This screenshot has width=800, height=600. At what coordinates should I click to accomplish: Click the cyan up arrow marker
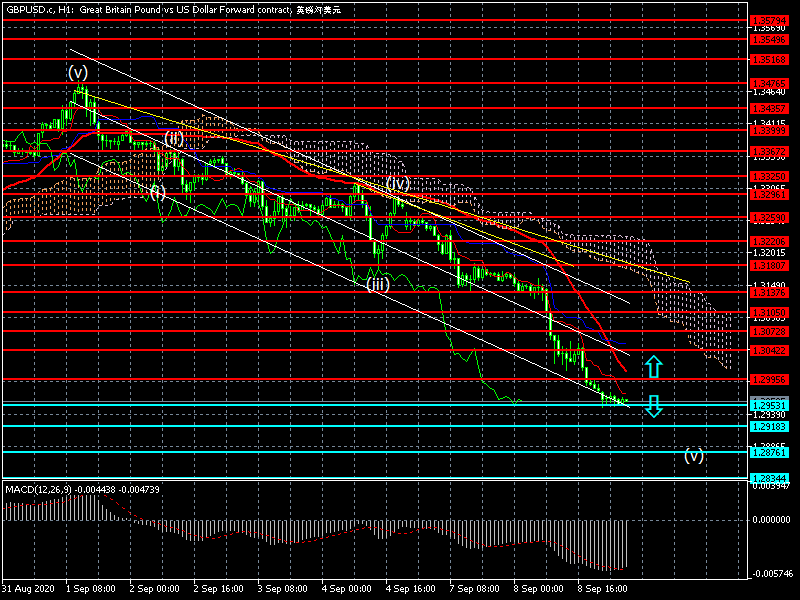point(653,366)
